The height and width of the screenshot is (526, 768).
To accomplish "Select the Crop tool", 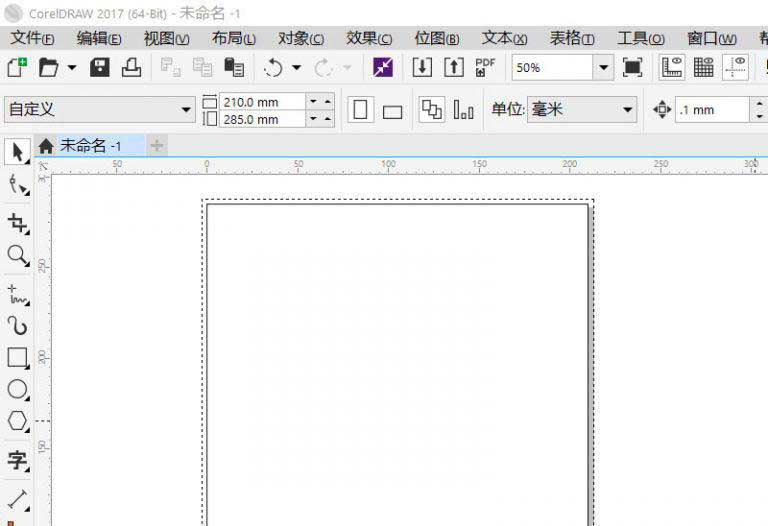I will pyautogui.click(x=18, y=223).
